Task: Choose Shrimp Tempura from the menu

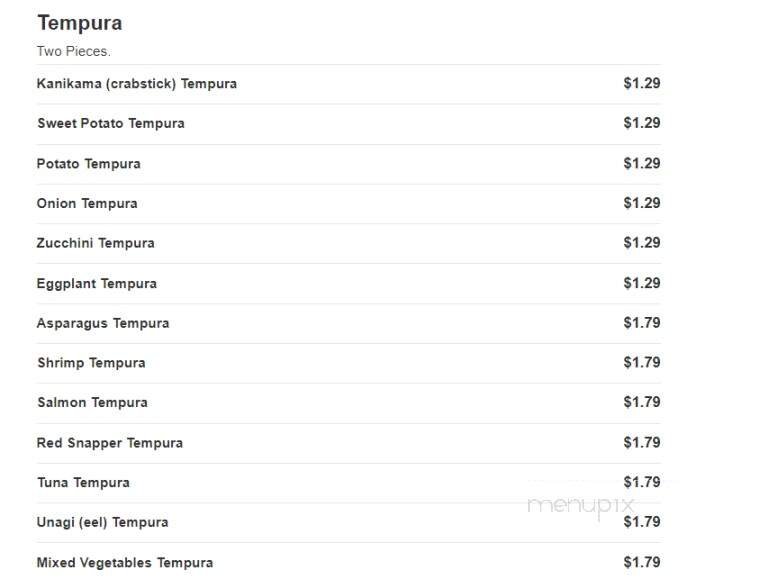Action: (91, 363)
